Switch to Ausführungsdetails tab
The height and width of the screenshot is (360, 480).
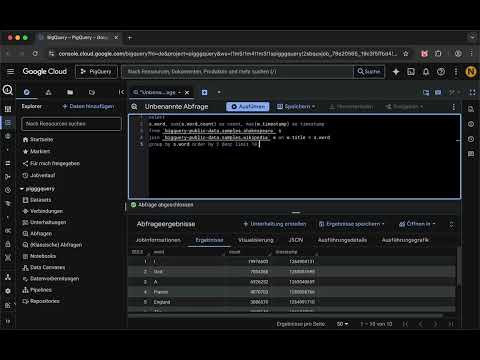pyautogui.click(x=342, y=240)
